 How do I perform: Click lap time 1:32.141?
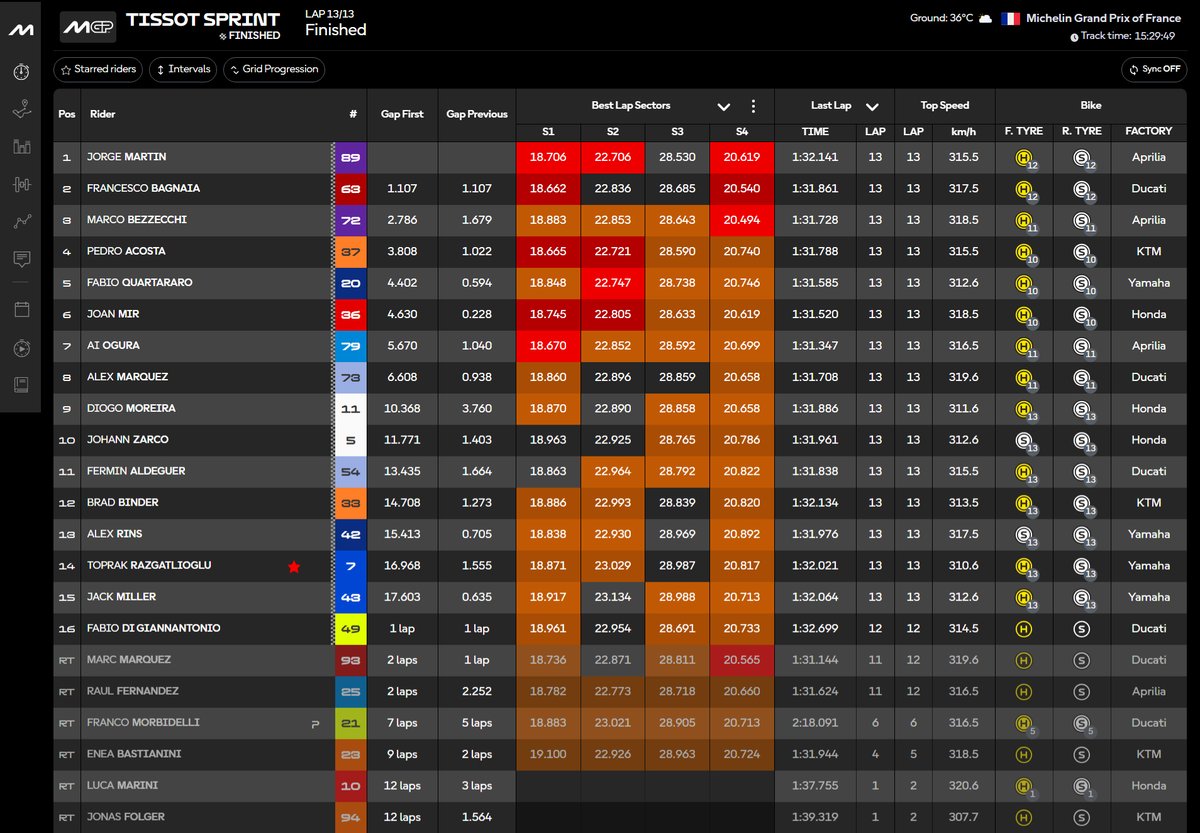815,158
